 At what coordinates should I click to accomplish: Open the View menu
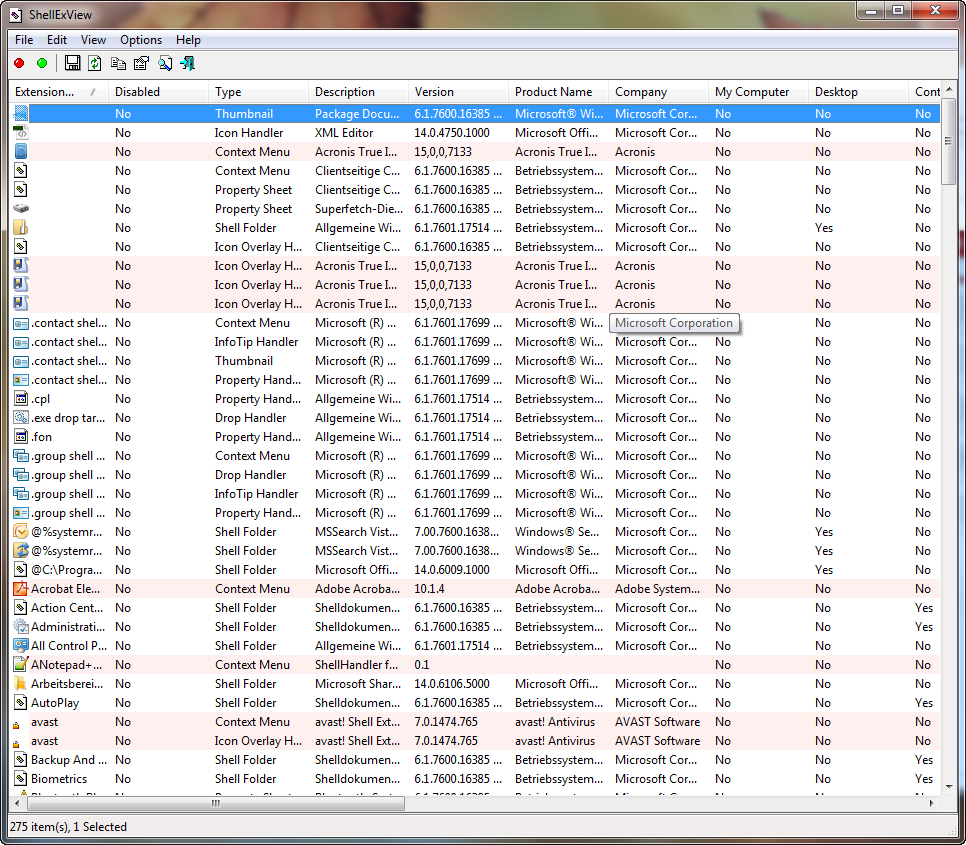pyautogui.click(x=93, y=40)
